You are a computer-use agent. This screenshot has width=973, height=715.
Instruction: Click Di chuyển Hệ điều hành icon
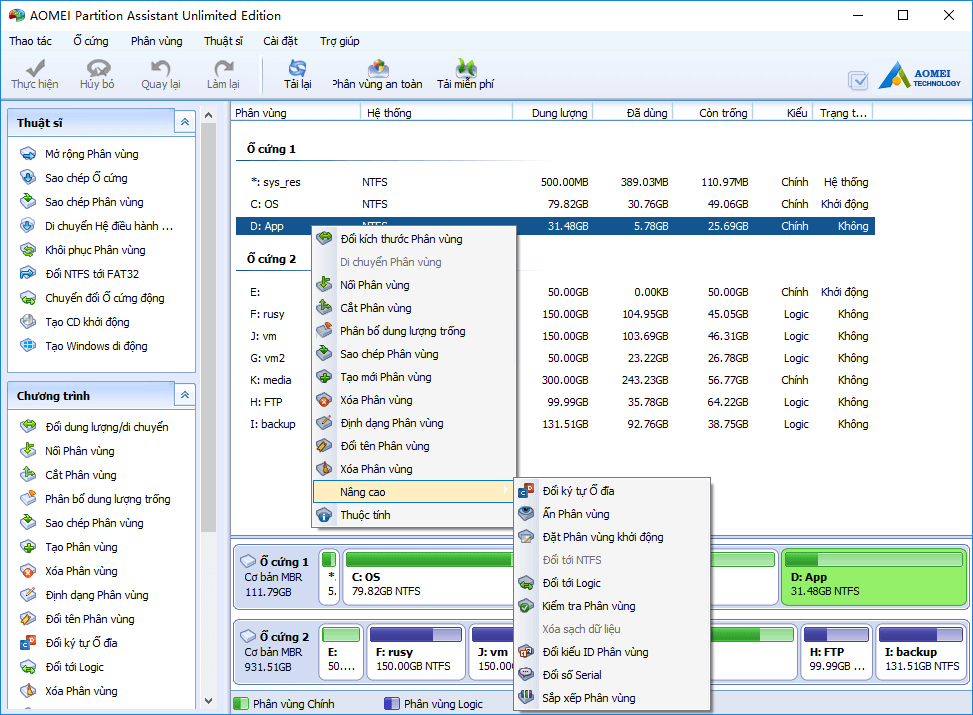click(28, 225)
